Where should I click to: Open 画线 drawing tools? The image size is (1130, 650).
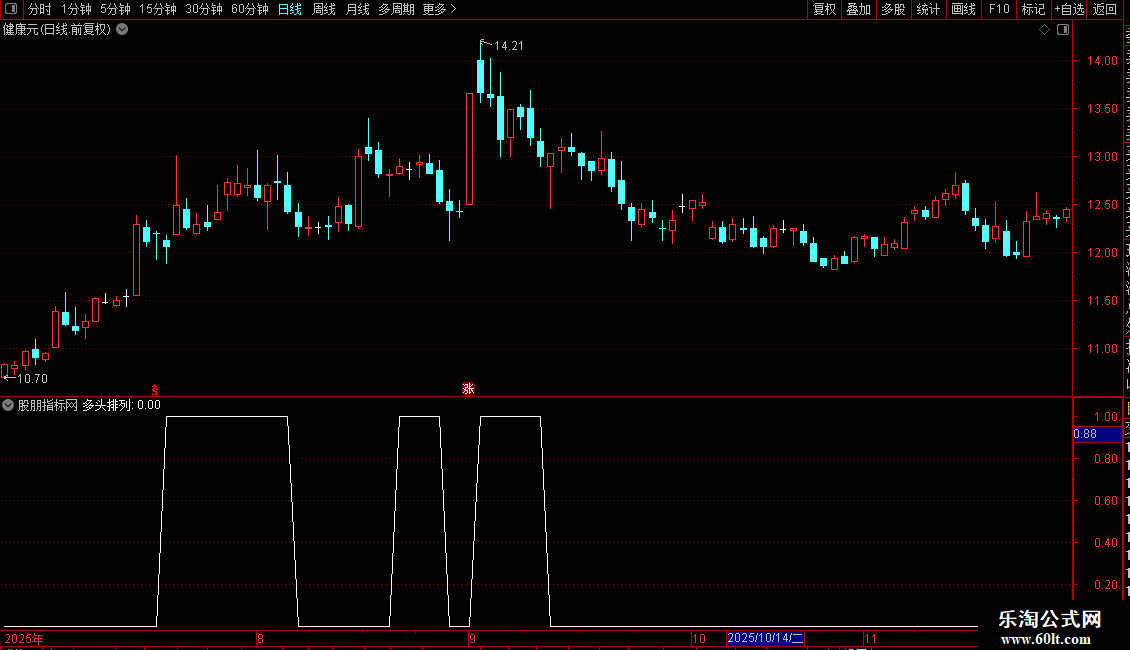pos(964,9)
